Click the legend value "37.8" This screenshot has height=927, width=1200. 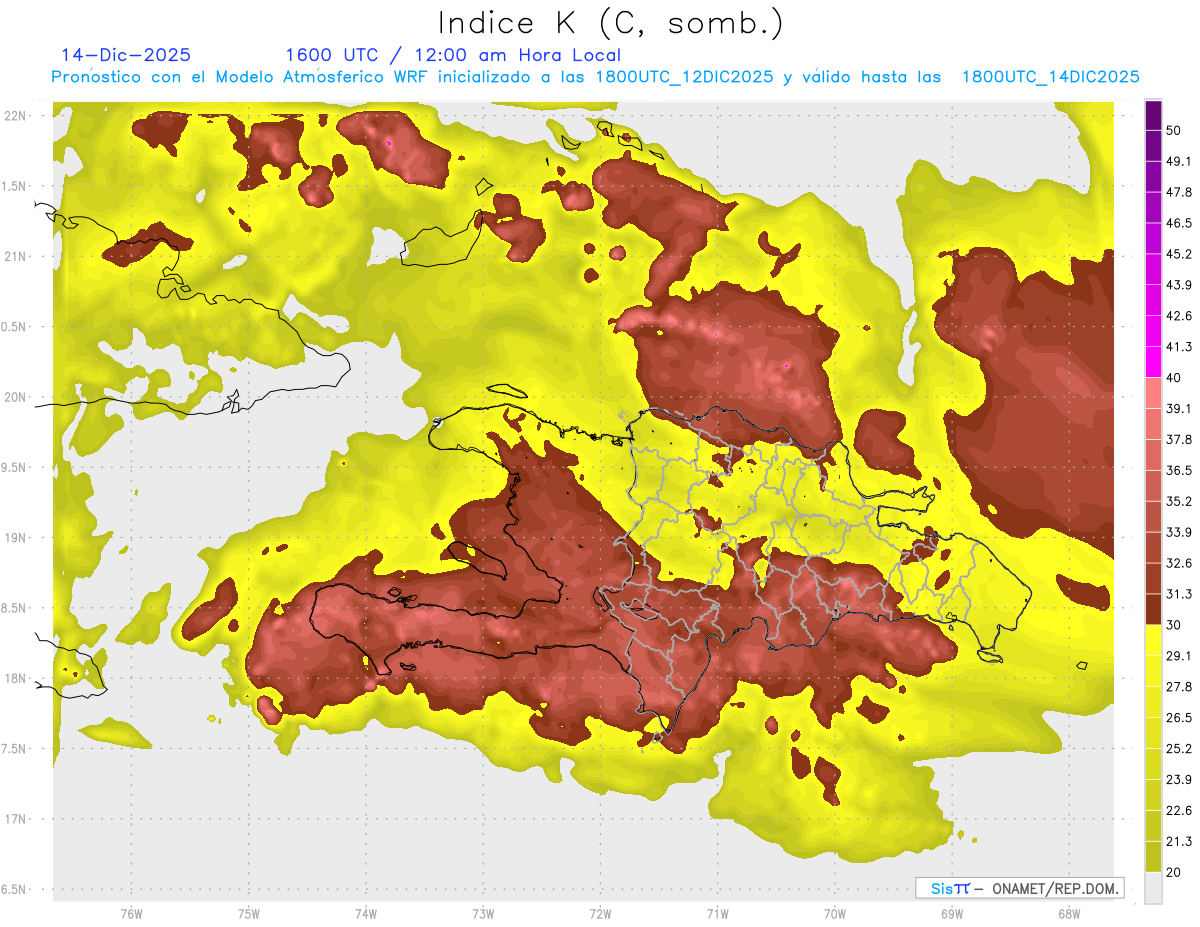coord(1178,440)
